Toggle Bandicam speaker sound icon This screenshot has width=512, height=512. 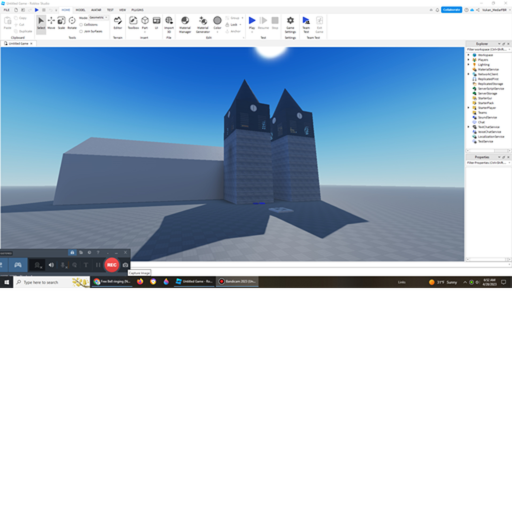pyautogui.click(x=51, y=265)
